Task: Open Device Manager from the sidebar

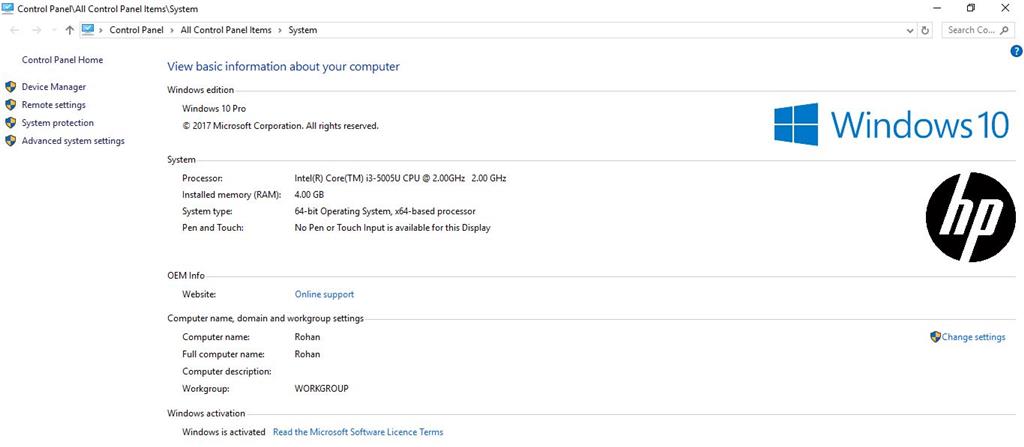Action: click(54, 87)
